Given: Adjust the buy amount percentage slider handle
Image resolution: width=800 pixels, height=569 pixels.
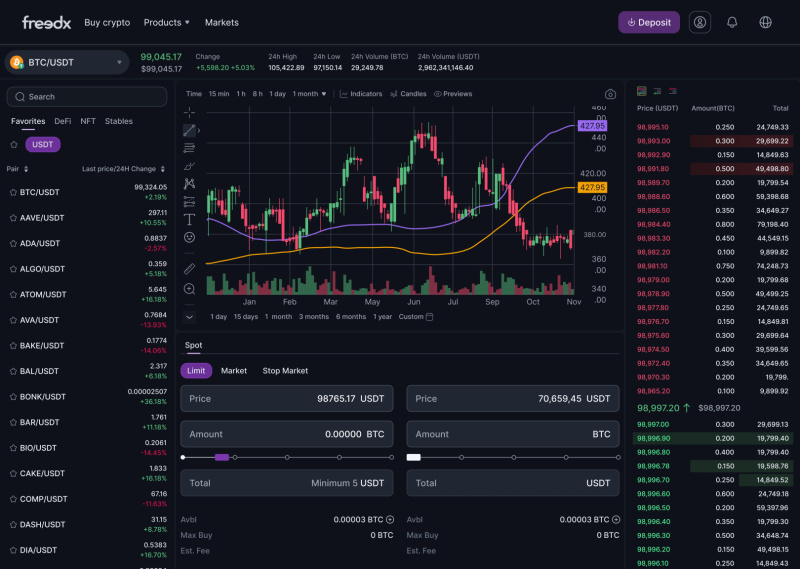Looking at the screenshot, I should 222,457.
